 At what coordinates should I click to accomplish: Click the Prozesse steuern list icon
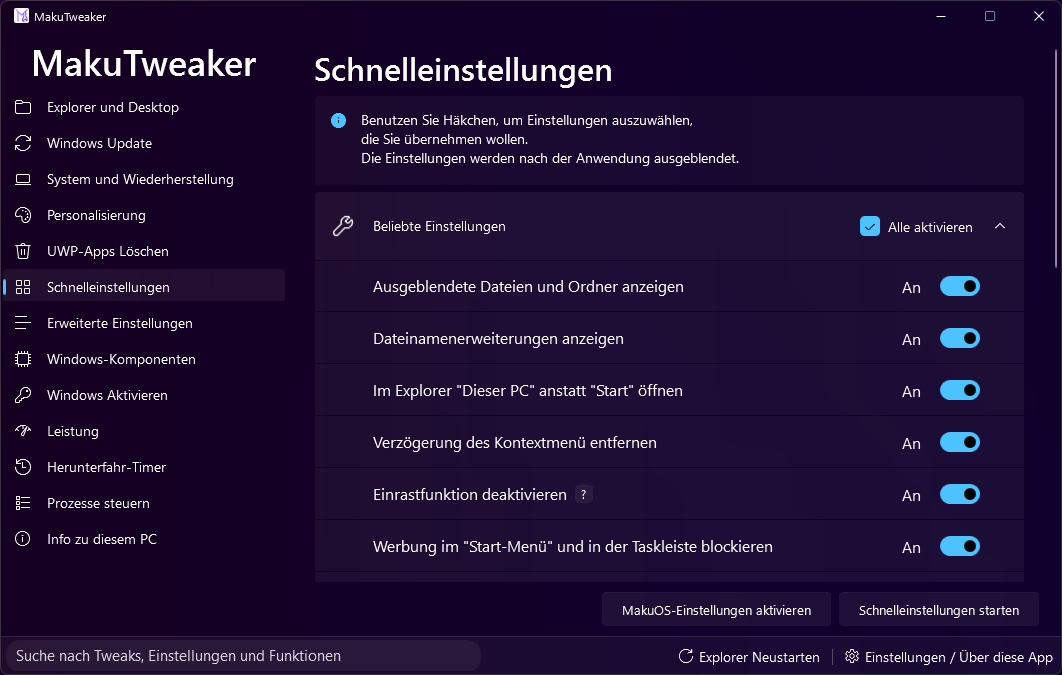pos(23,503)
